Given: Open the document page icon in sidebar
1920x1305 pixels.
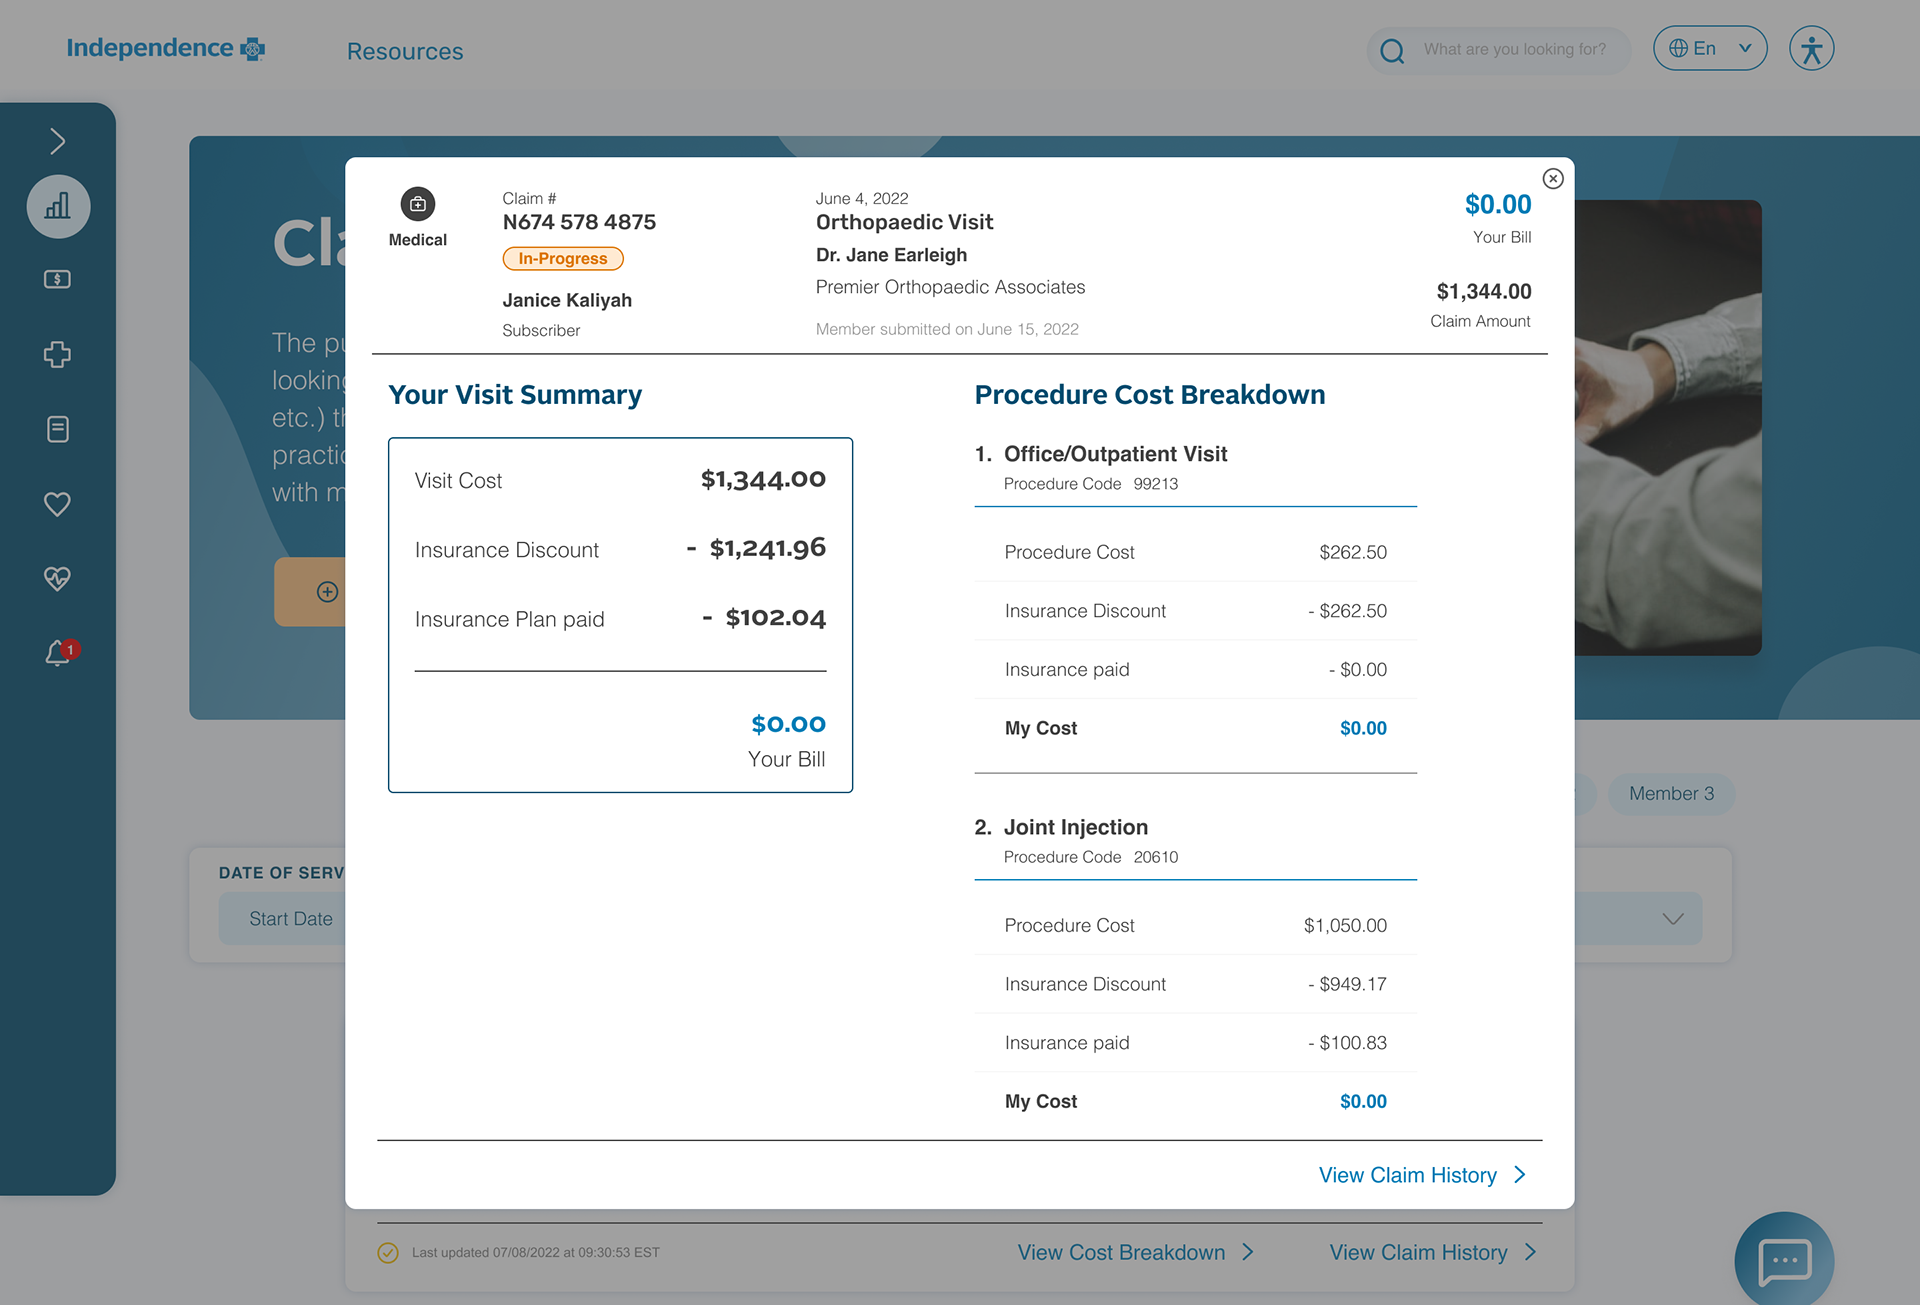Looking at the screenshot, I should pyautogui.click(x=57, y=429).
